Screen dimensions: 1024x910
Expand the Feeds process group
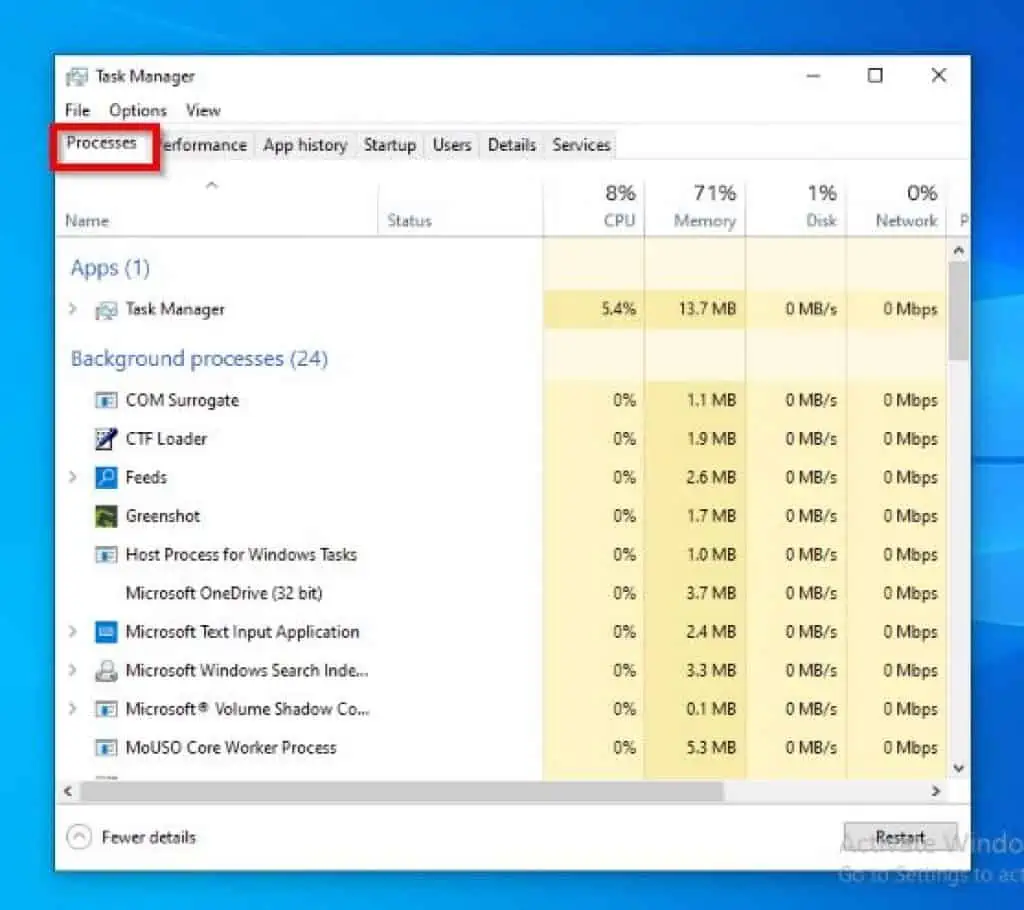tap(72, 478)
